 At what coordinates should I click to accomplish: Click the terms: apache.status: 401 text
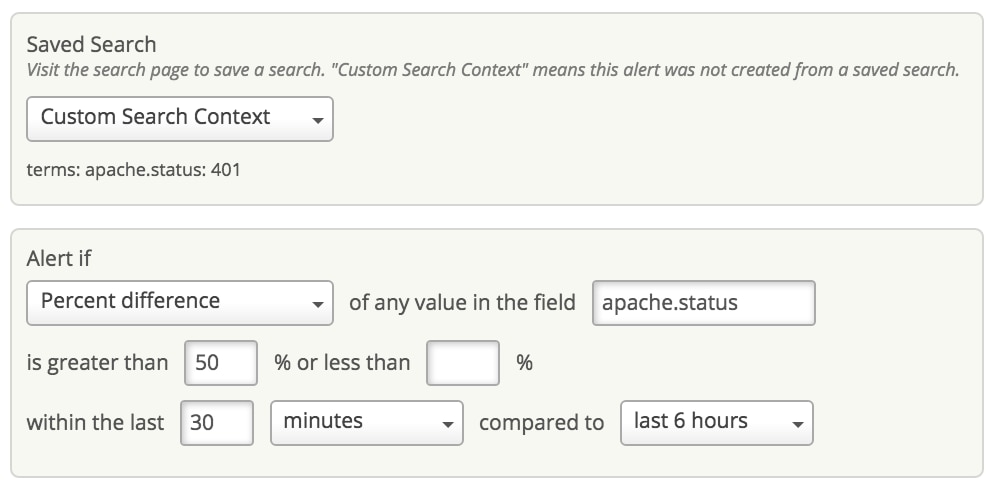click(133, 169)
